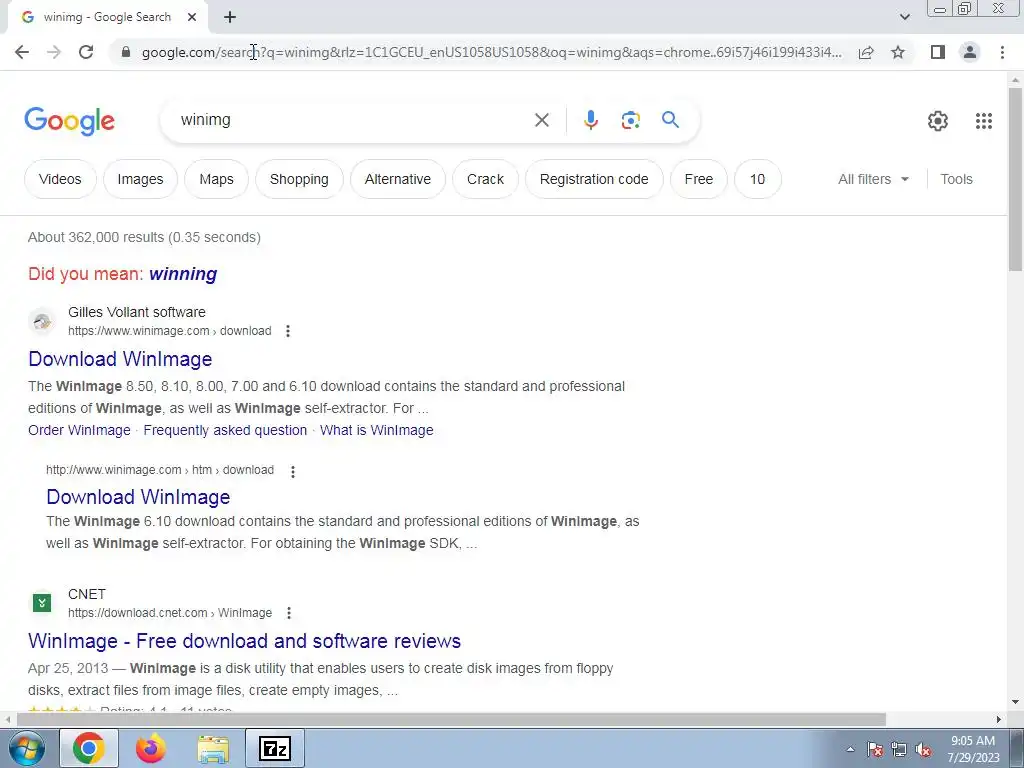Switch to Maps results
This screenshot has width=1024, height=768.
tap(216, 179)
